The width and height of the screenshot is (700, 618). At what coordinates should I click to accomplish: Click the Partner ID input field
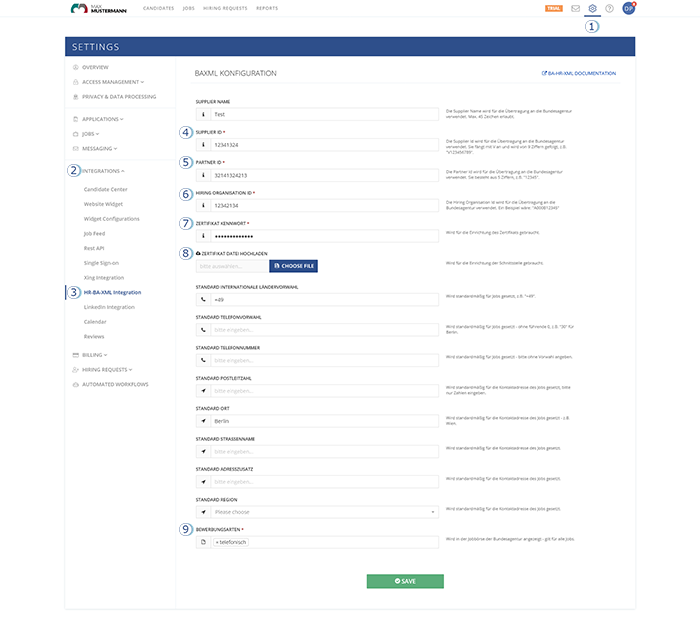point(325,175)
